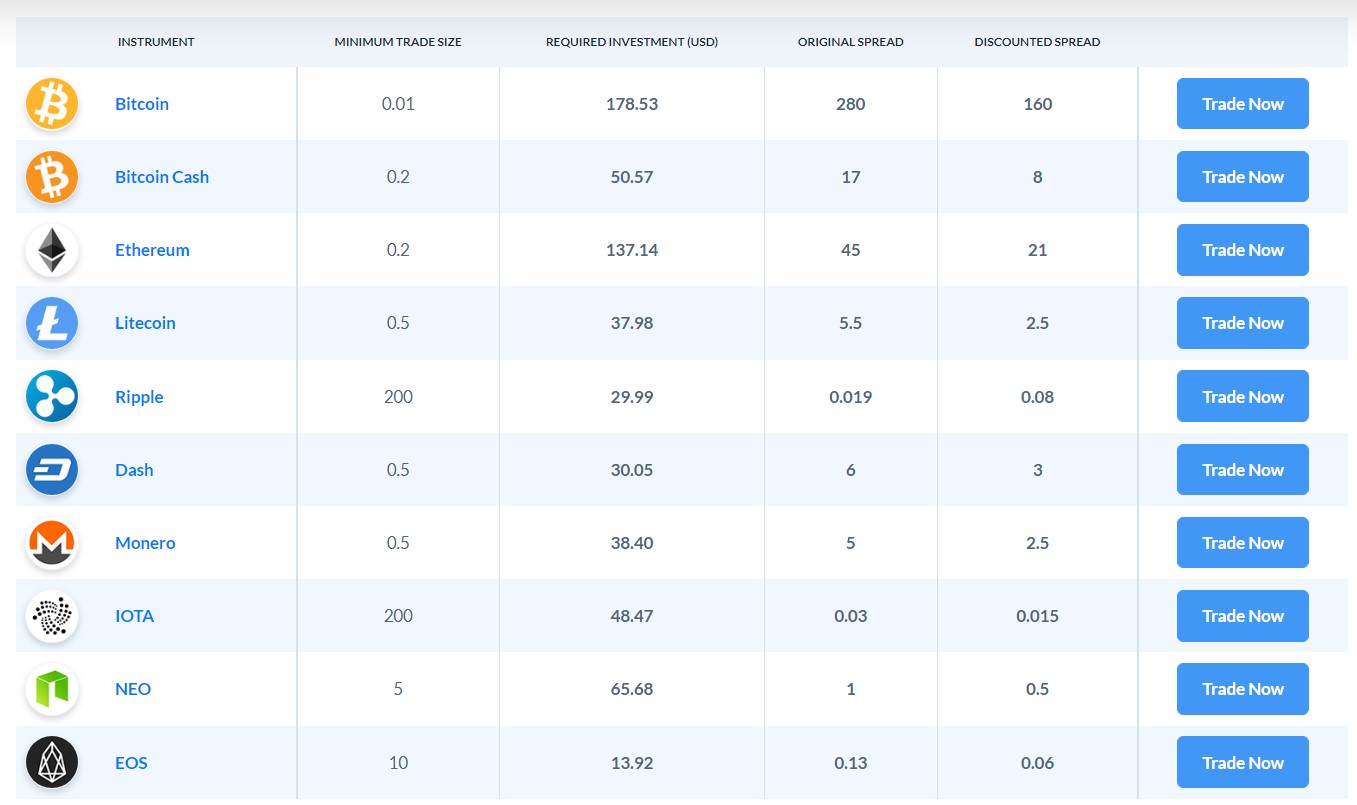Click the Instrument column header
The image size is (1357, 805).
tap(156, 42)
